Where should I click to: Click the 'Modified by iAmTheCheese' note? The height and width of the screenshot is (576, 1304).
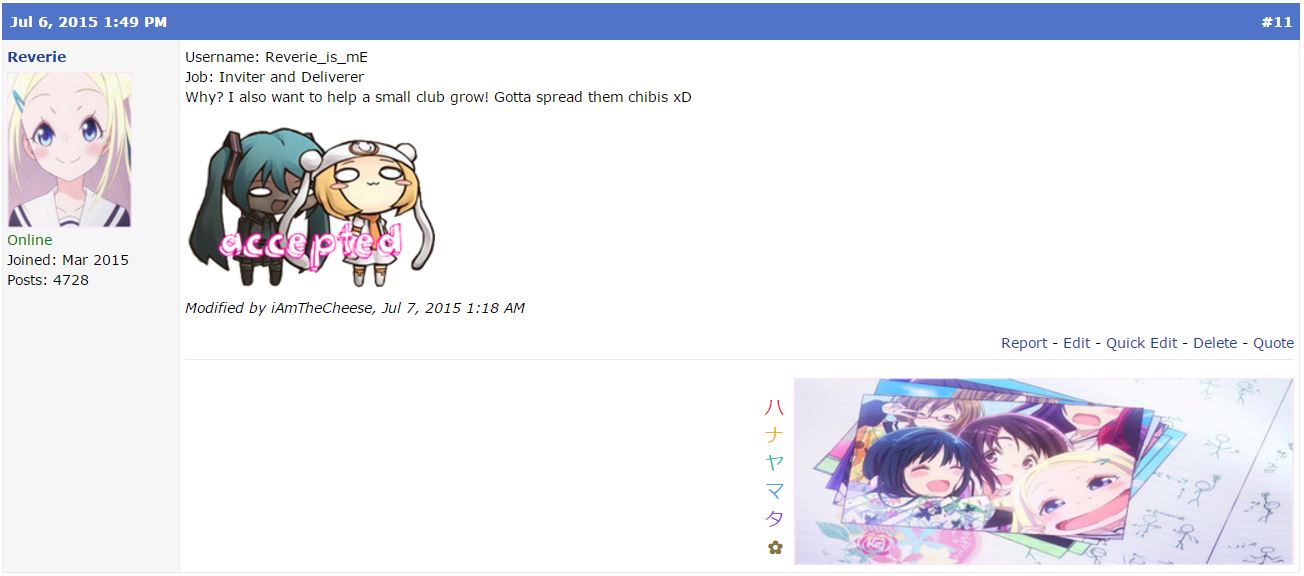coord(355,308)
